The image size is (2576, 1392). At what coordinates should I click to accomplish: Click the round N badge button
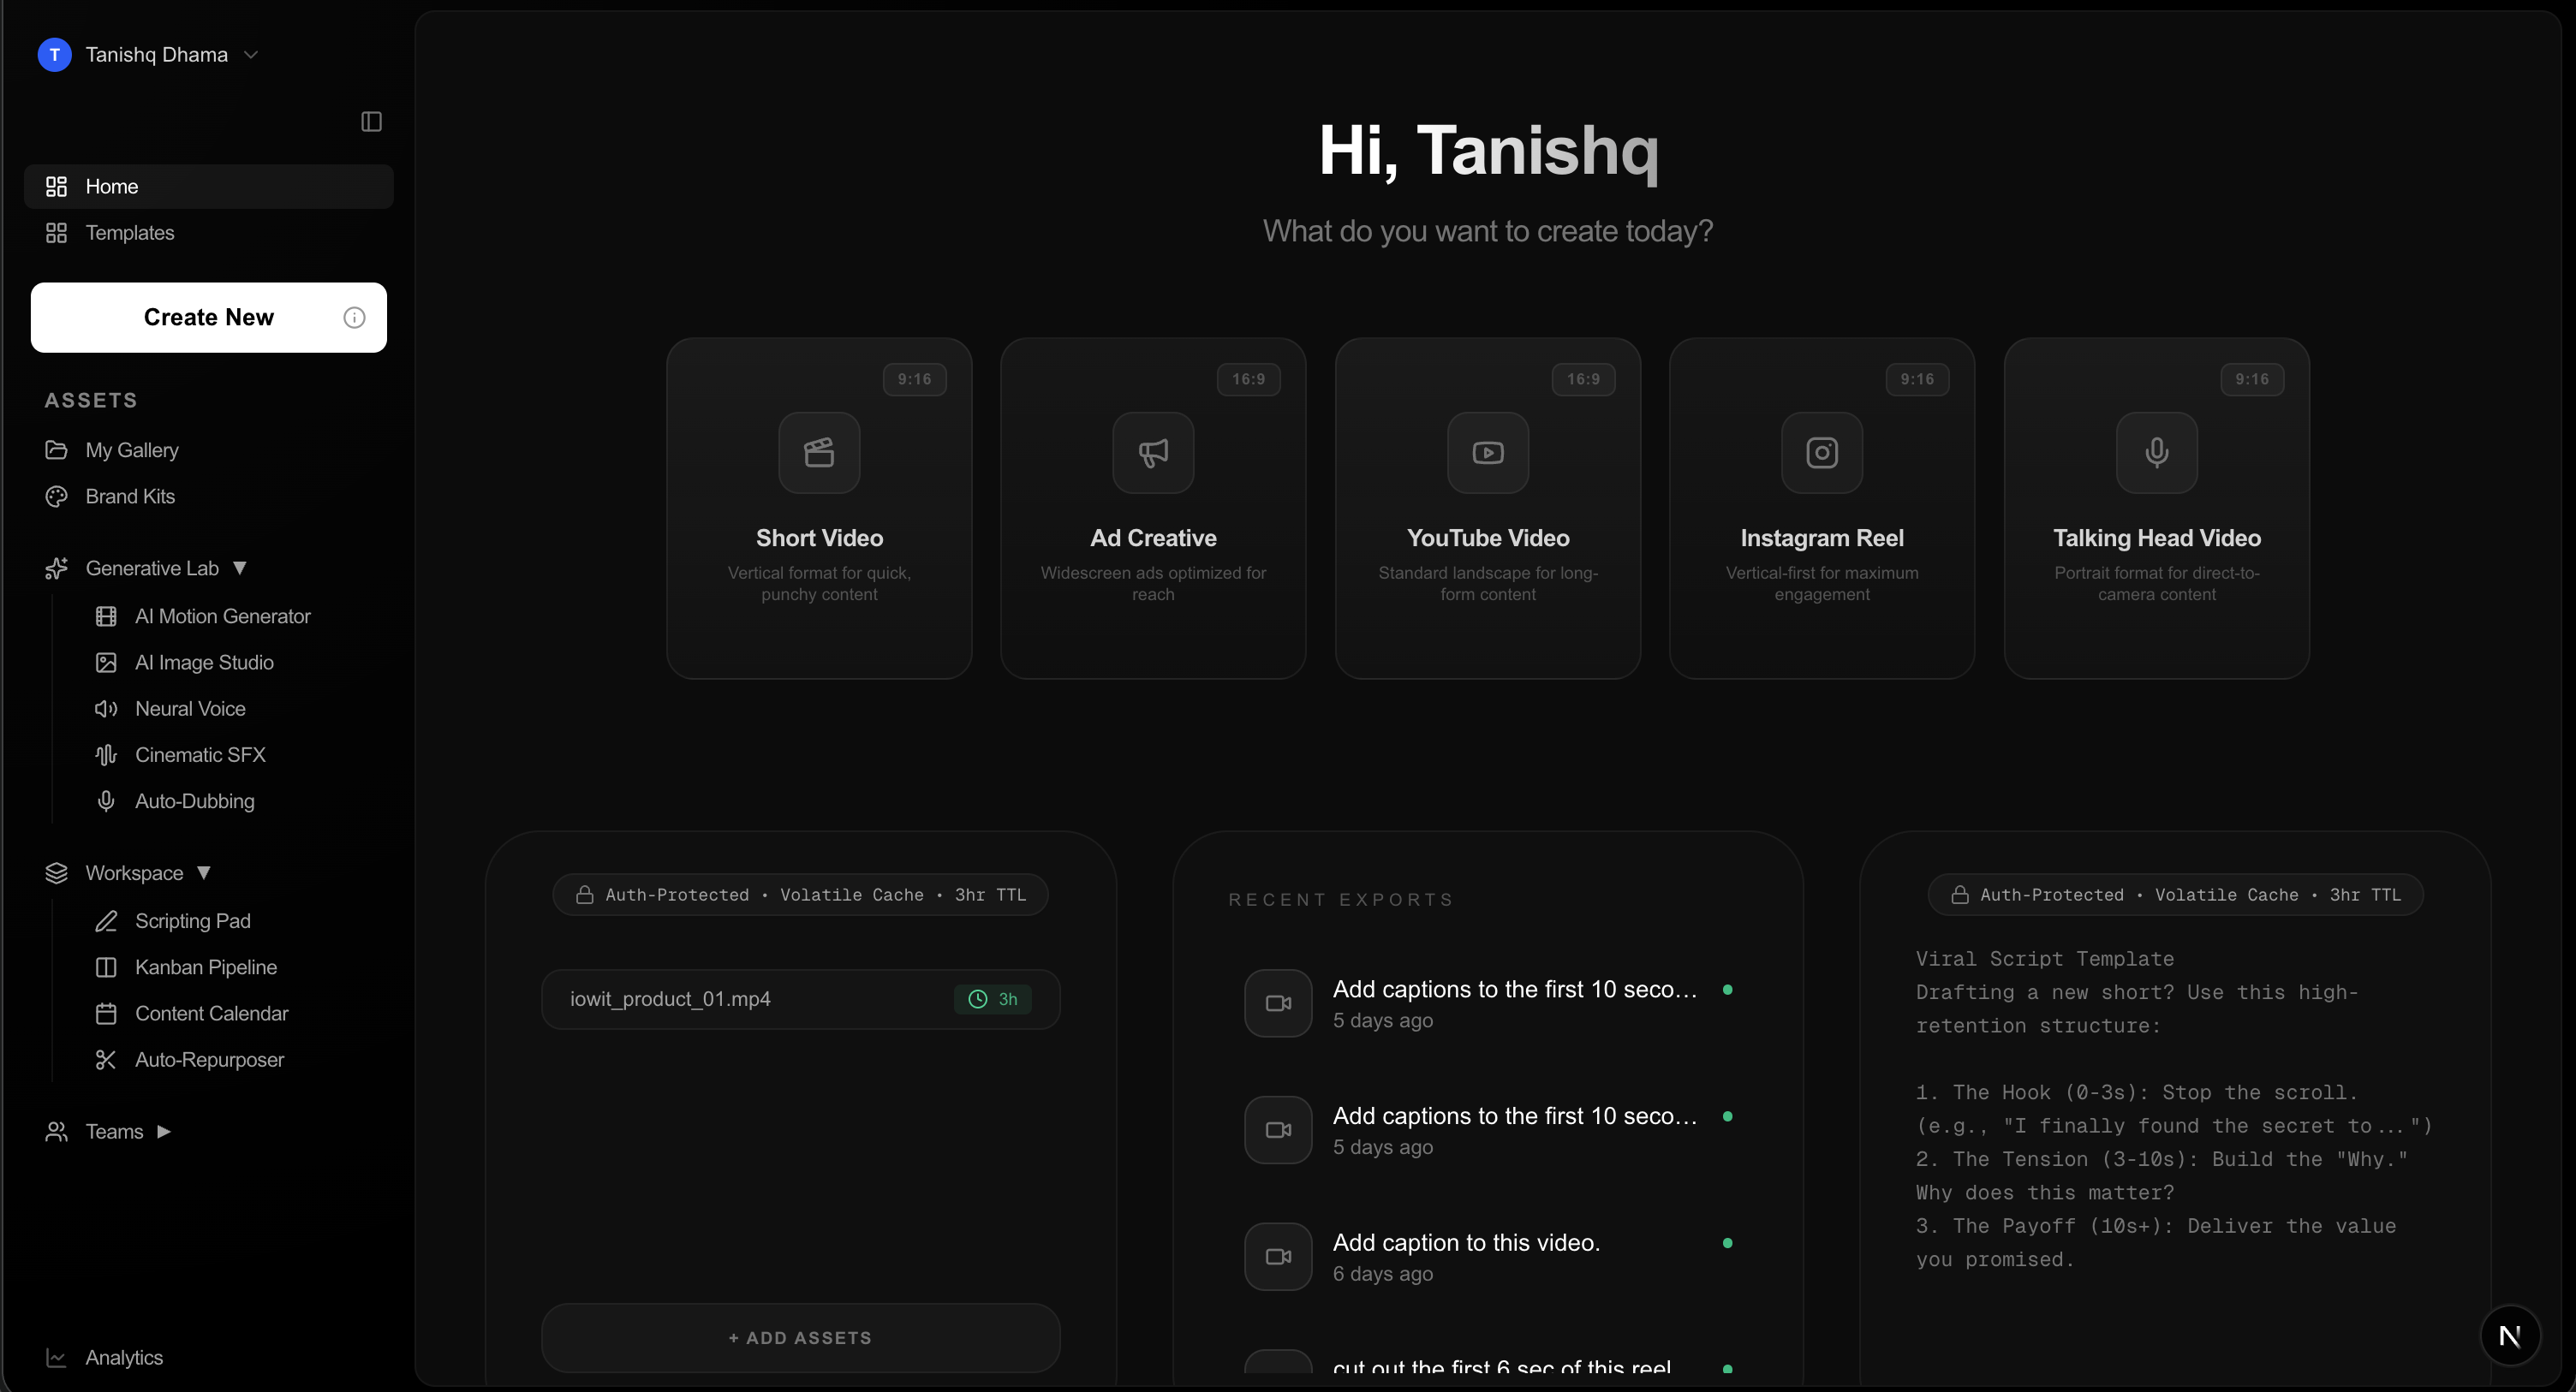pyautogui.click(x=2510, y=1335)
